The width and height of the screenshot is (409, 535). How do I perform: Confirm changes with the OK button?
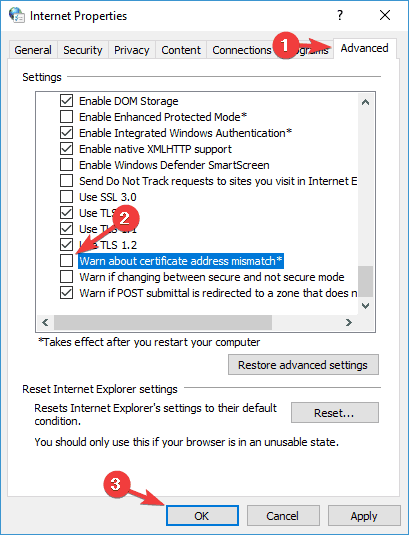202,516
